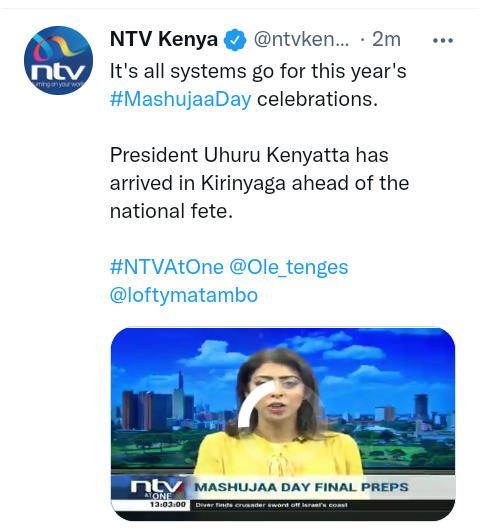Click the MASHUJAA DAY FINAL PREPS banner
Image resolution: width=480 pixels, height=530 pixels.
301,487
